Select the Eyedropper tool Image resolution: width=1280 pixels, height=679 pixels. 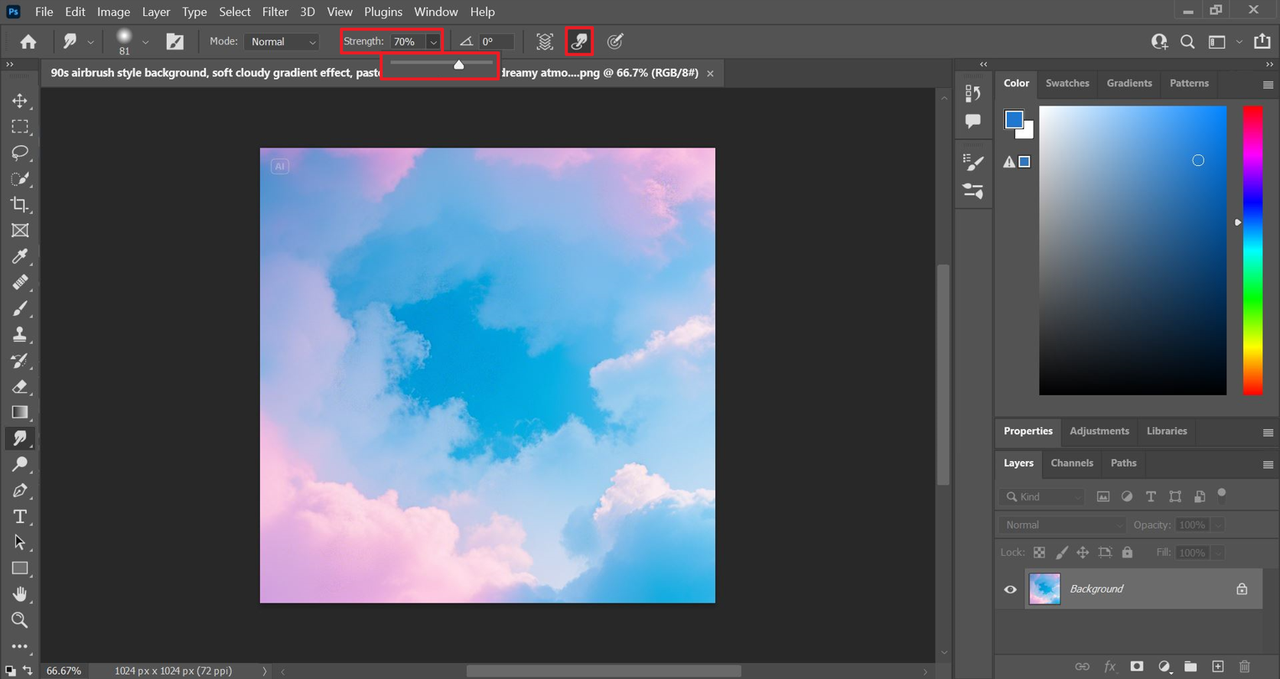pos(19,257)
